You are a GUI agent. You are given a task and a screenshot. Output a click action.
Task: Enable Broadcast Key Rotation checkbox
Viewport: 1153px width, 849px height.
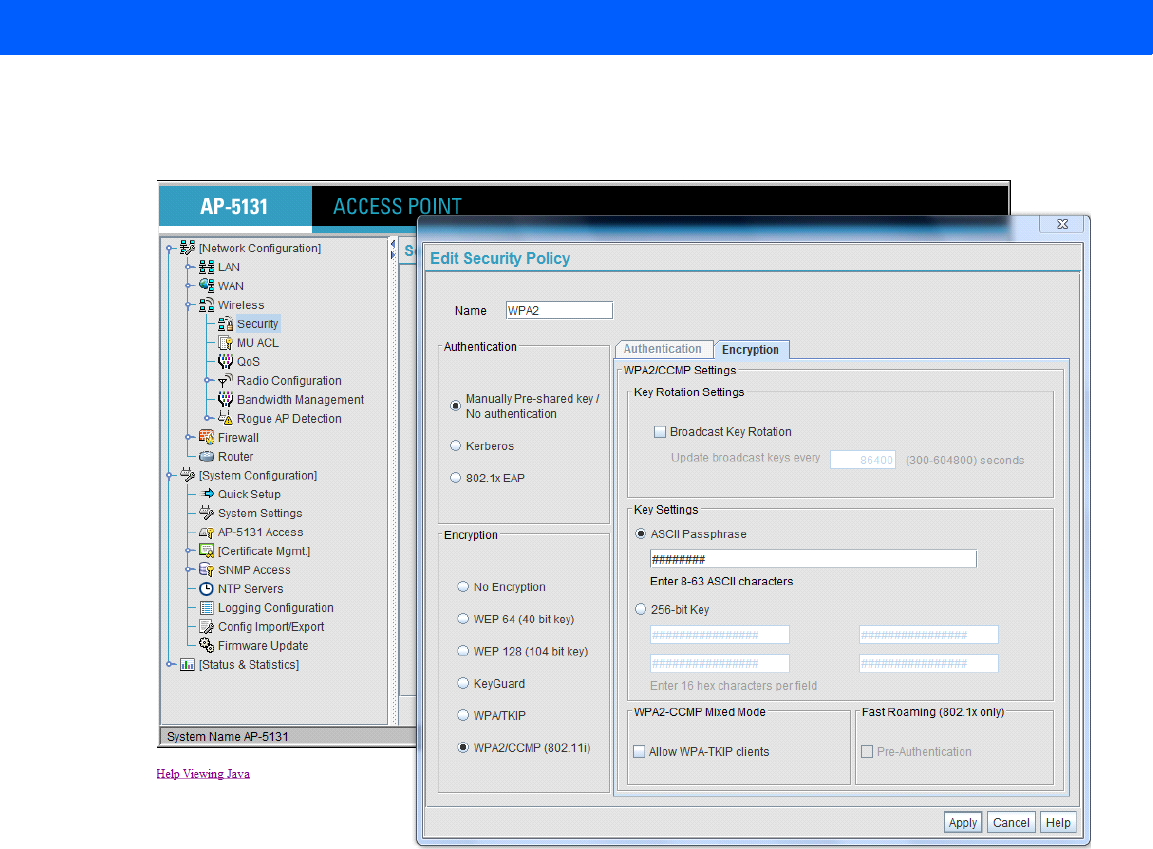point(660,432)
